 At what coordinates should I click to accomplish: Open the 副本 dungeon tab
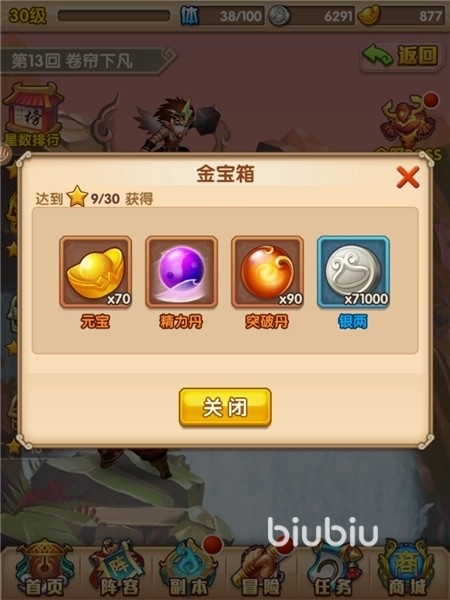(x=189, y=569)
